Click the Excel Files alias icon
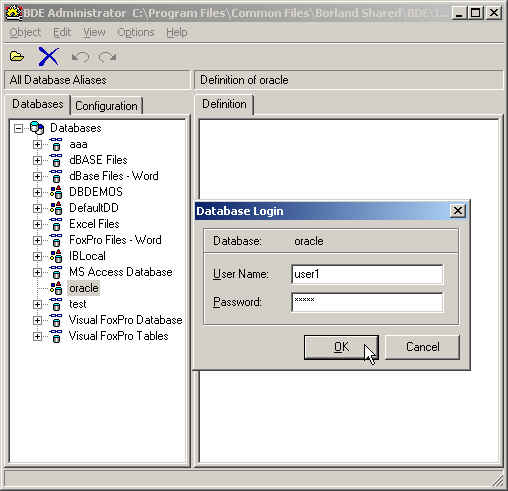 (56, 224)
